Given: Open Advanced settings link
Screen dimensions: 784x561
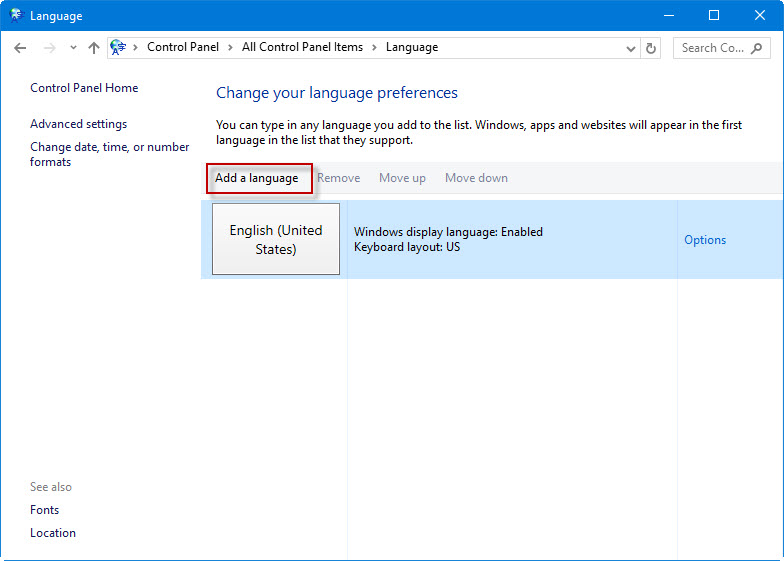Looking at the screenshot, I should tap(78, 124).
